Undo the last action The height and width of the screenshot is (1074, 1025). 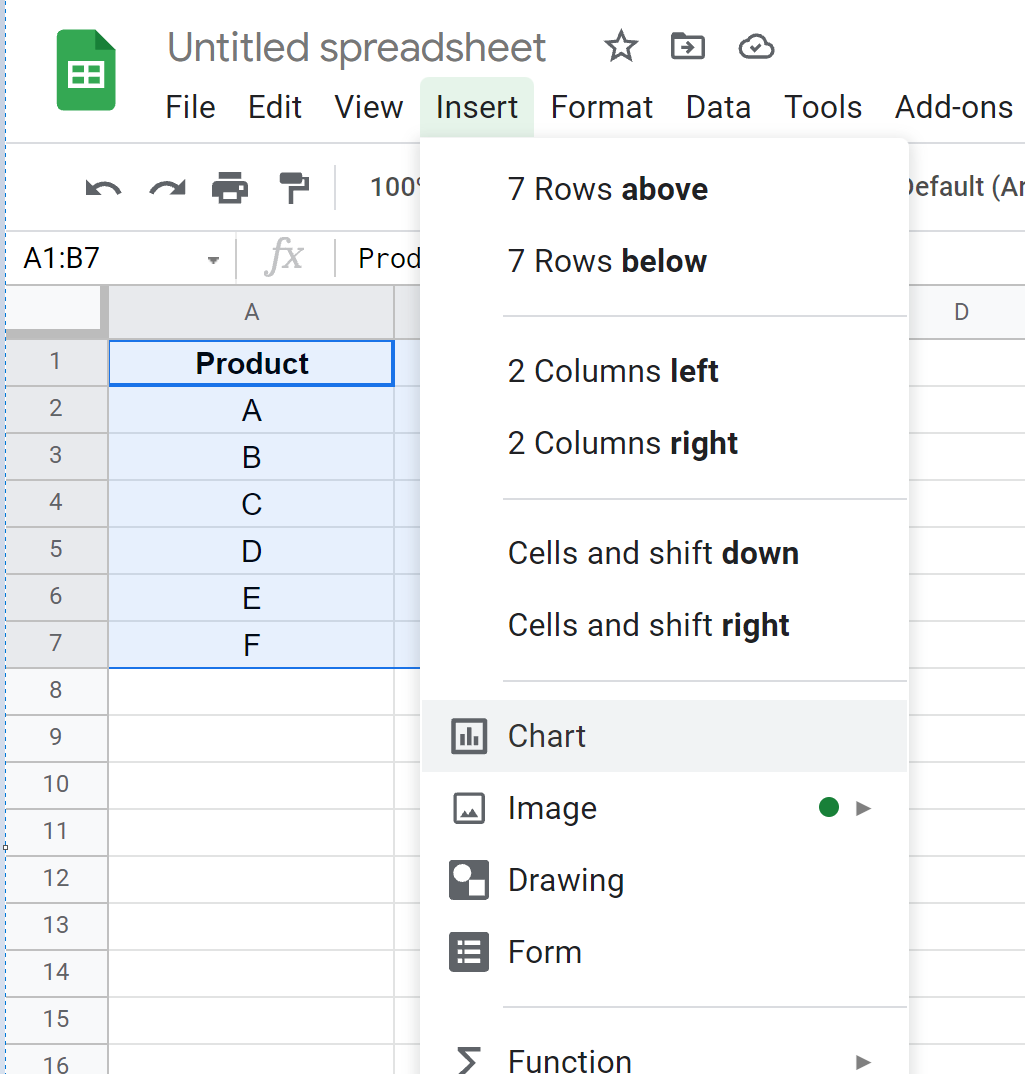(x=103, y=187)
